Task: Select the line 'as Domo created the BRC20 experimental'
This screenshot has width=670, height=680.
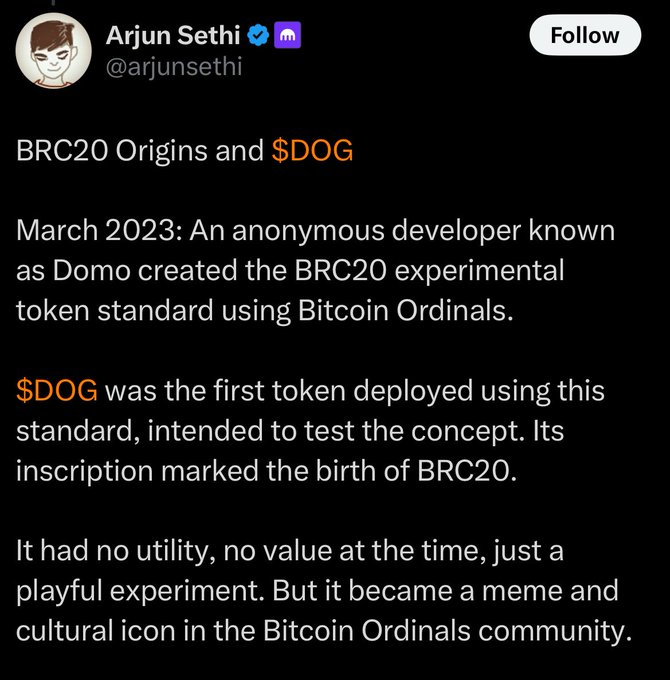Action: (290, 271)
